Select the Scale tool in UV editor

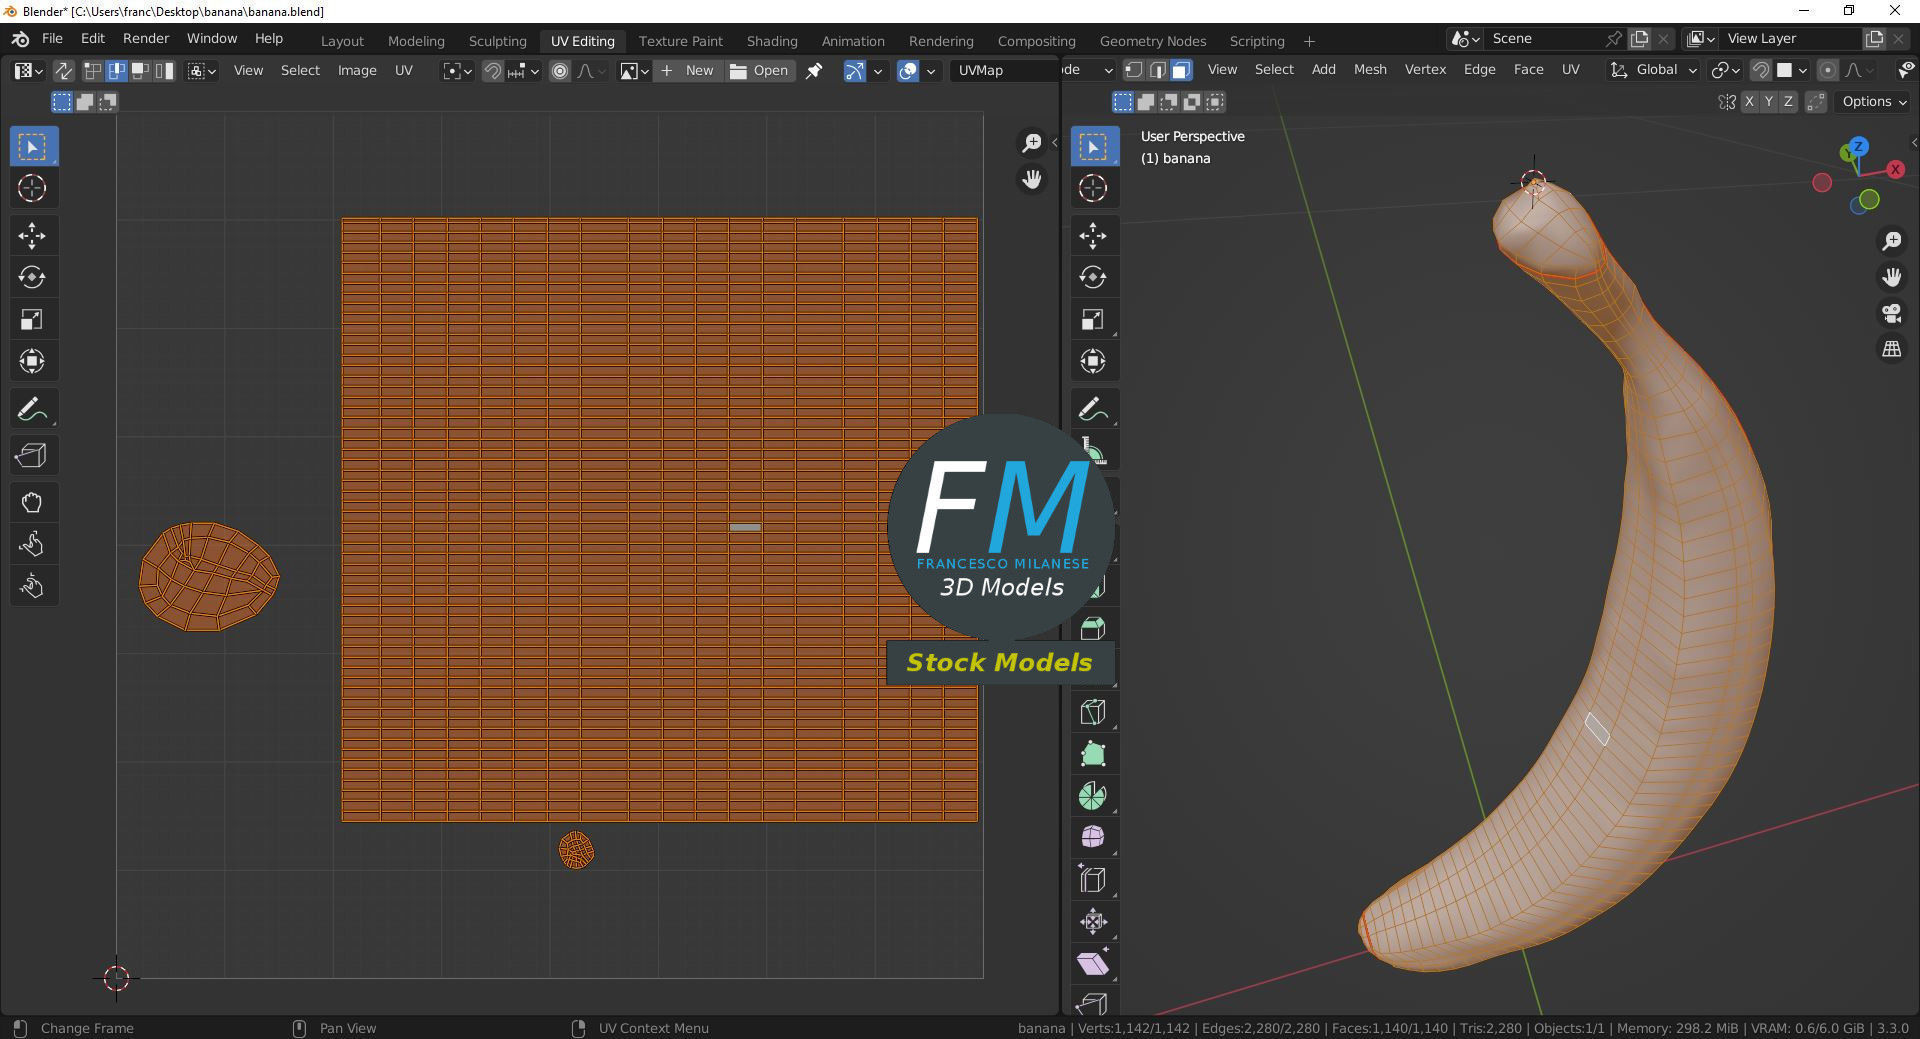pos(32,320)
